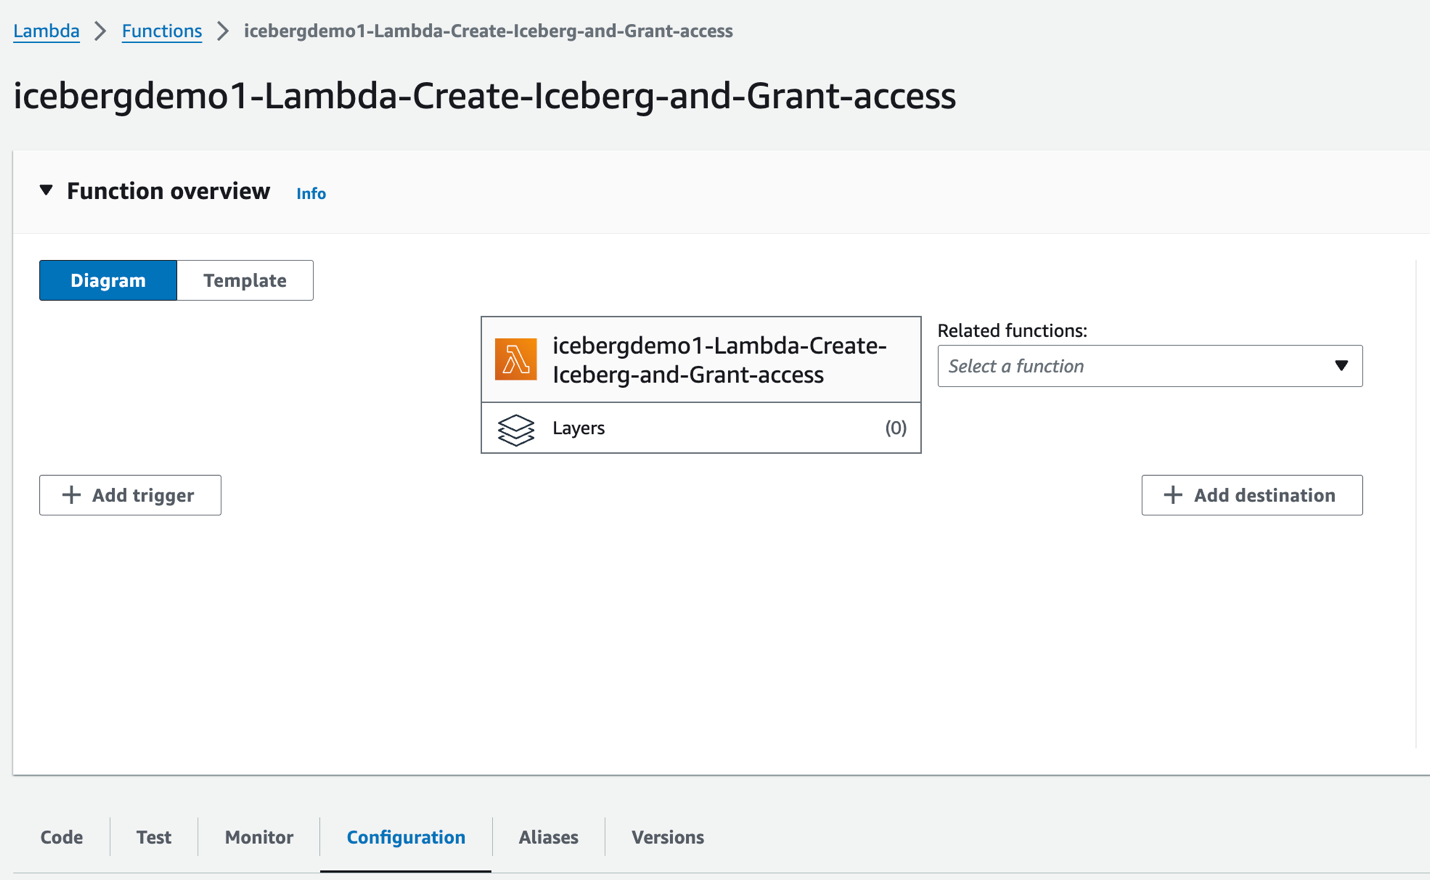Click the Layers stack icon
Viewport: 1430px width, 880px height.
click(x=516, y=429)
